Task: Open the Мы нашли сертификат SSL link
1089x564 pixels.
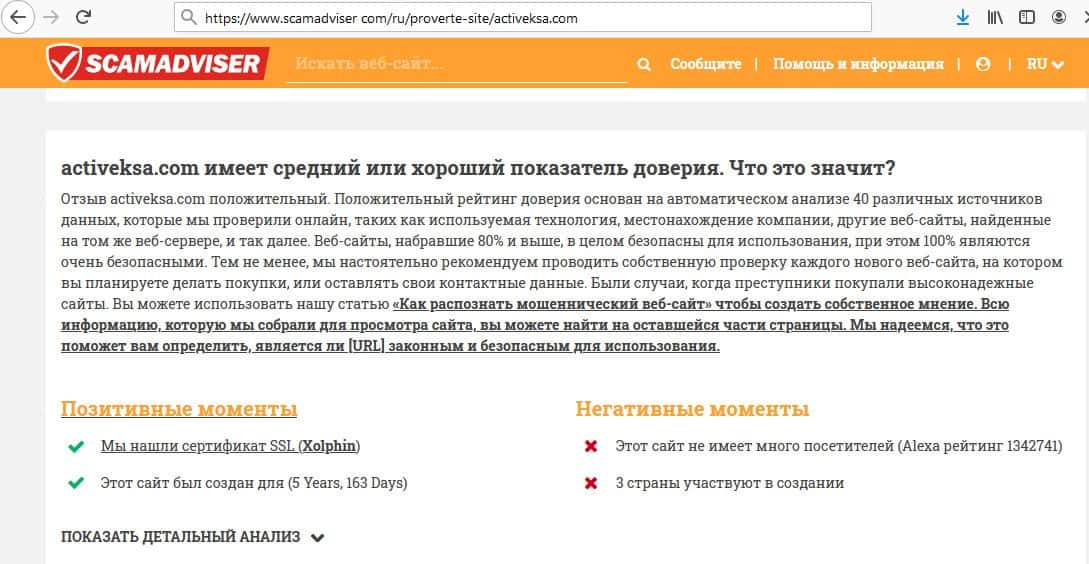Action: click(x=231, y=446)
